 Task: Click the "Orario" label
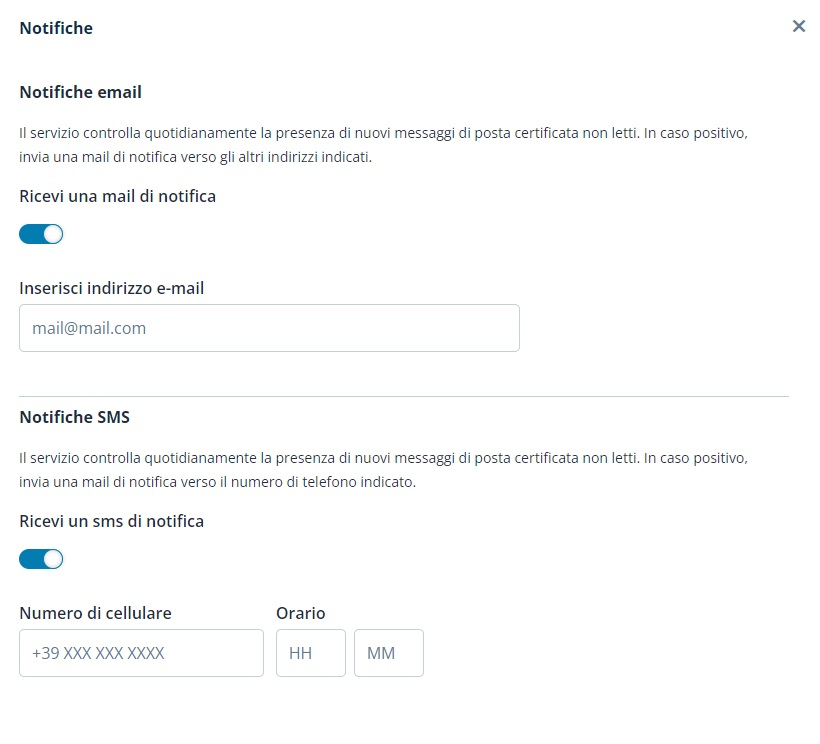coord(301,613)
